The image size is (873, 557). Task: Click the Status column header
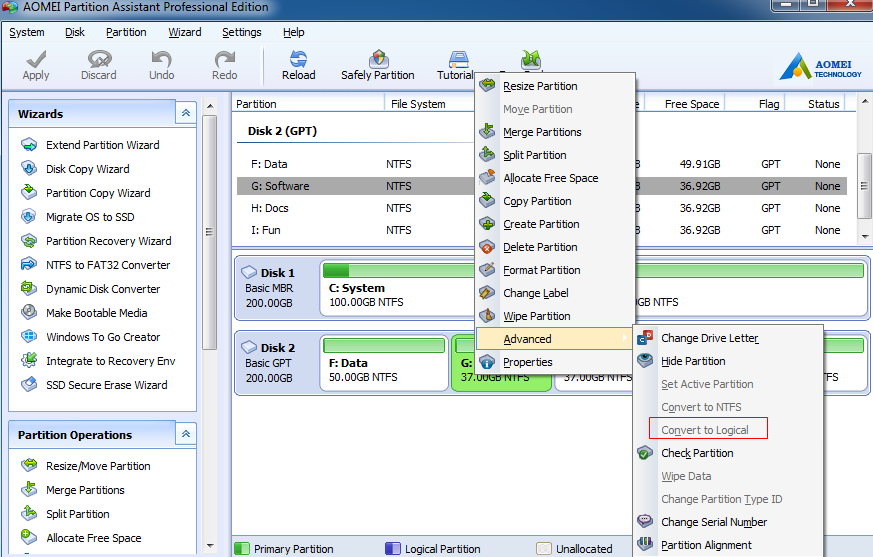[x=816, y=104]
